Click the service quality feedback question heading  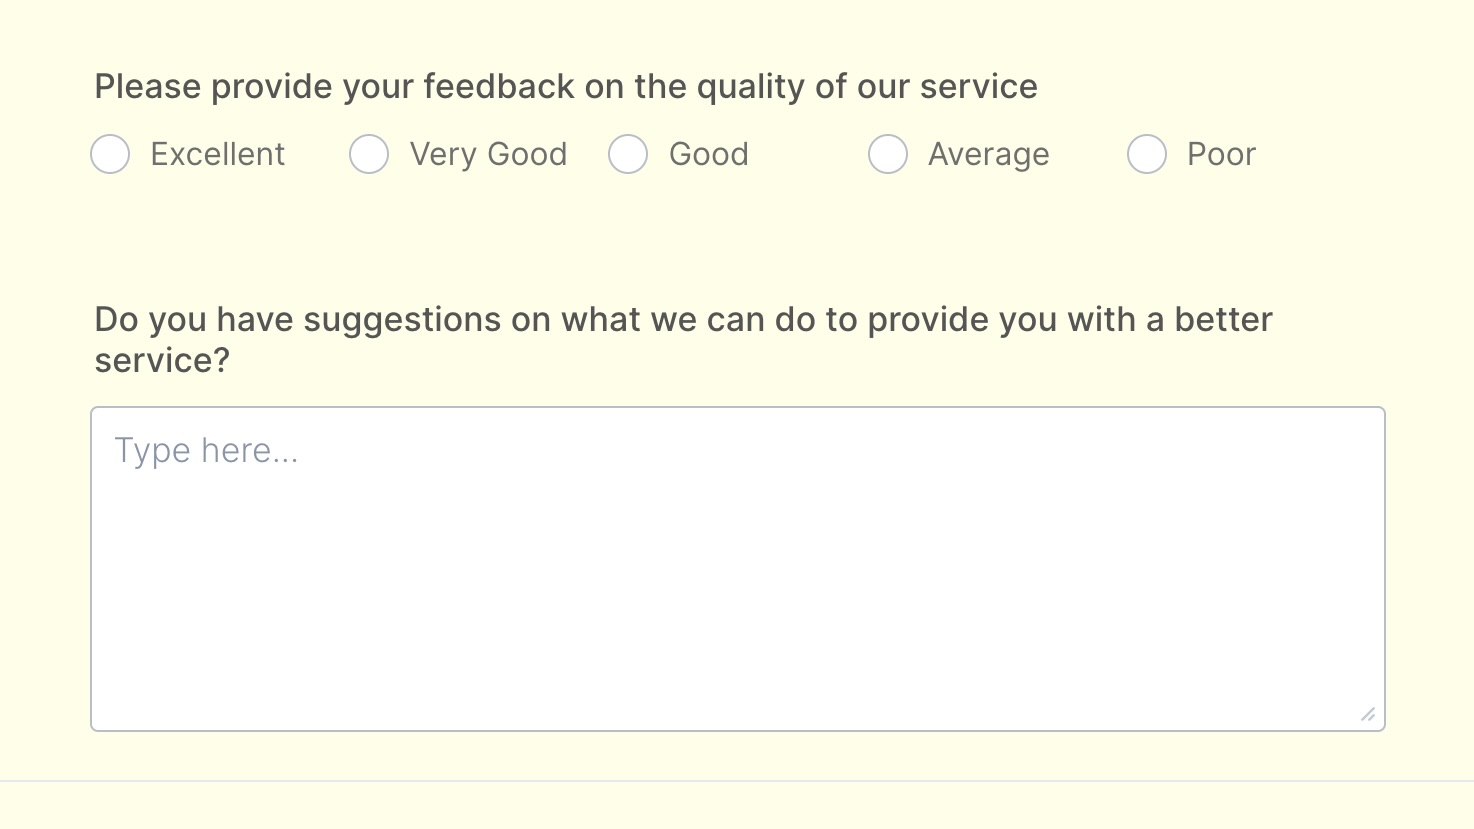(x=565, y=87)
